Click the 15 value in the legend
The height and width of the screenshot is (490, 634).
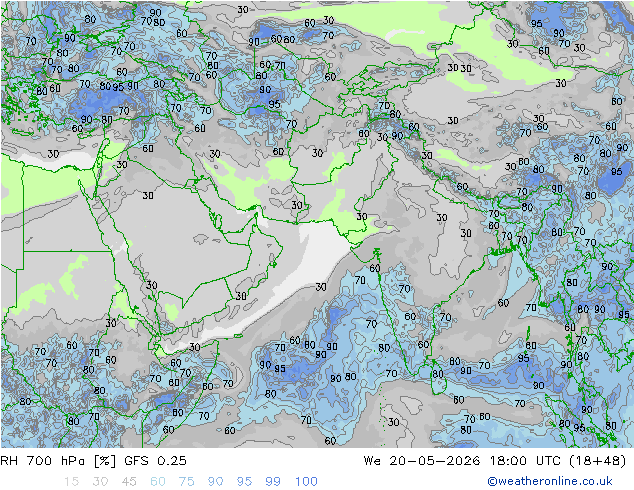pyautogui.click(x=71, y=481)
